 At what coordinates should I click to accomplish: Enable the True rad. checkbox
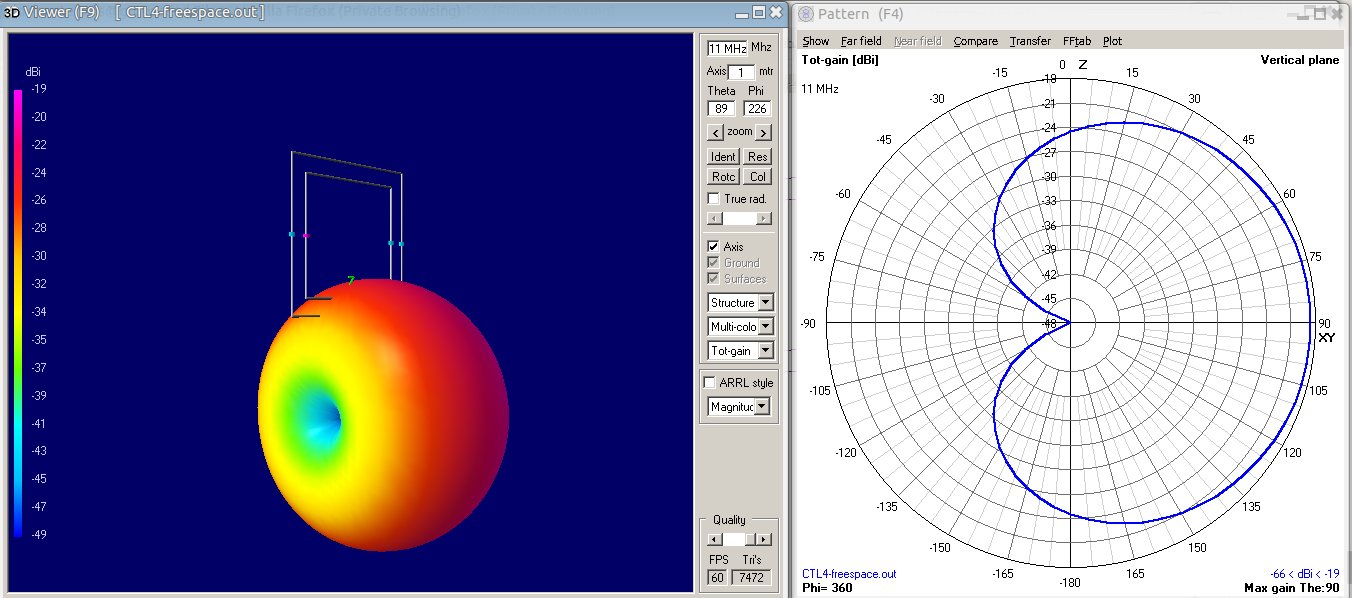[x=714, y=198]
